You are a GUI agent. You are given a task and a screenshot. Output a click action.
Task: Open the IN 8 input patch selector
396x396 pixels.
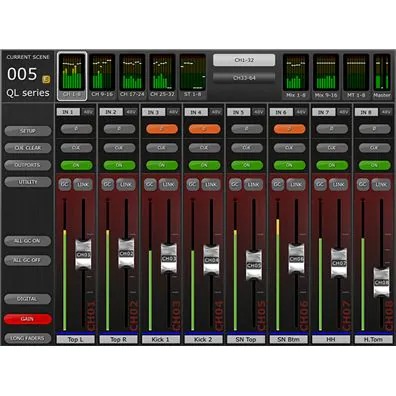[x=366, y=112]
